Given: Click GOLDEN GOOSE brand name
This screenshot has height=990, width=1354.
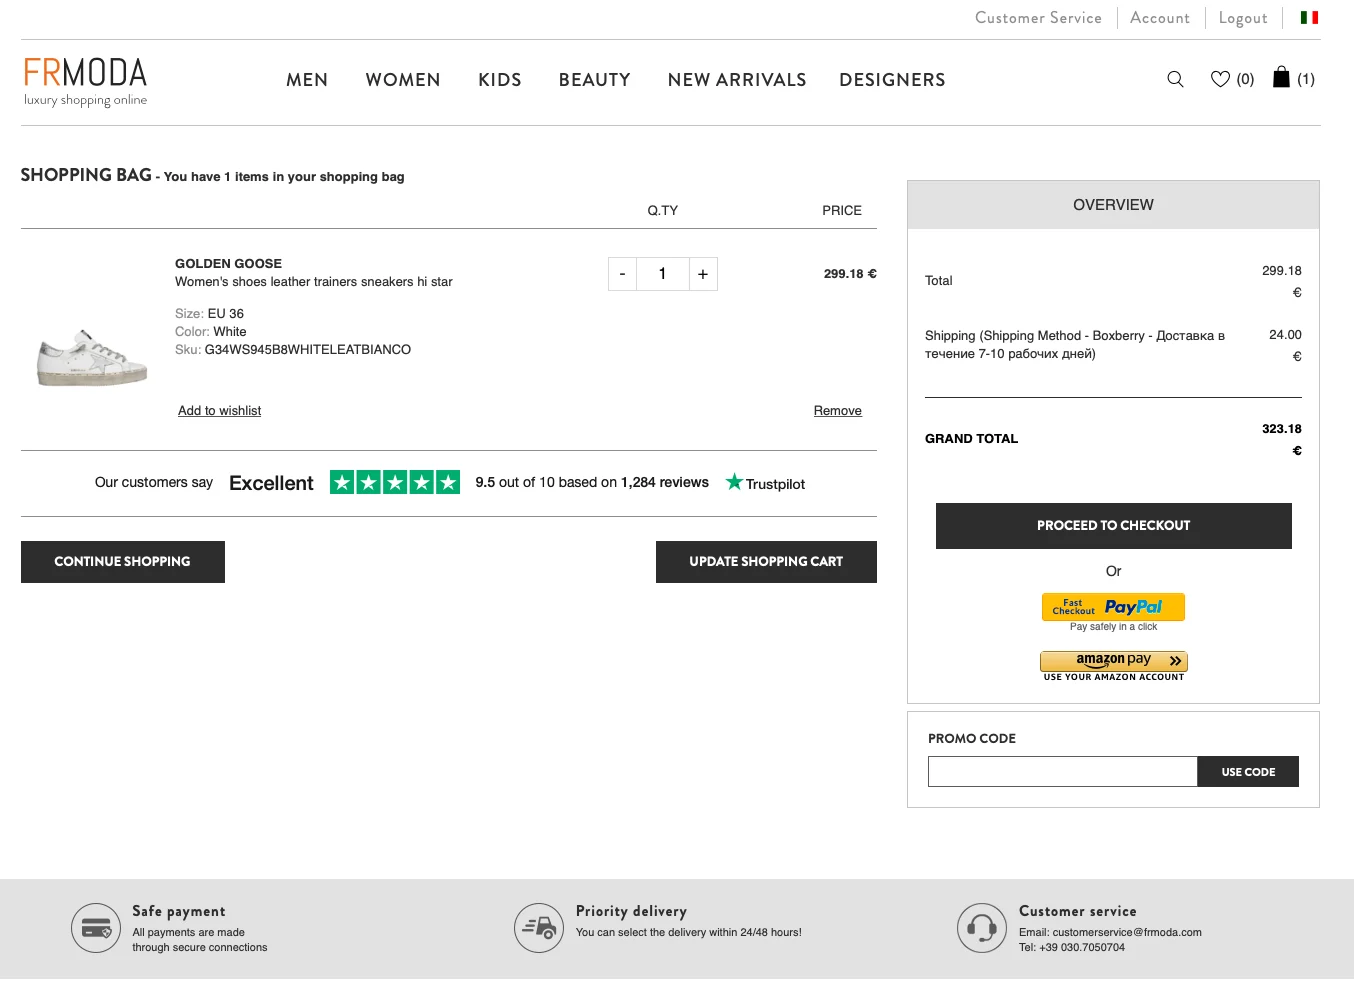Looking at the screenshot, I should coord(228,264).
